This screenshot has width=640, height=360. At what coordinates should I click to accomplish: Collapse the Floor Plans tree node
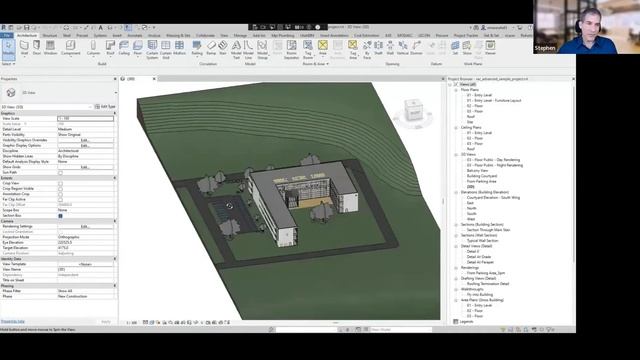click(456, 90)
